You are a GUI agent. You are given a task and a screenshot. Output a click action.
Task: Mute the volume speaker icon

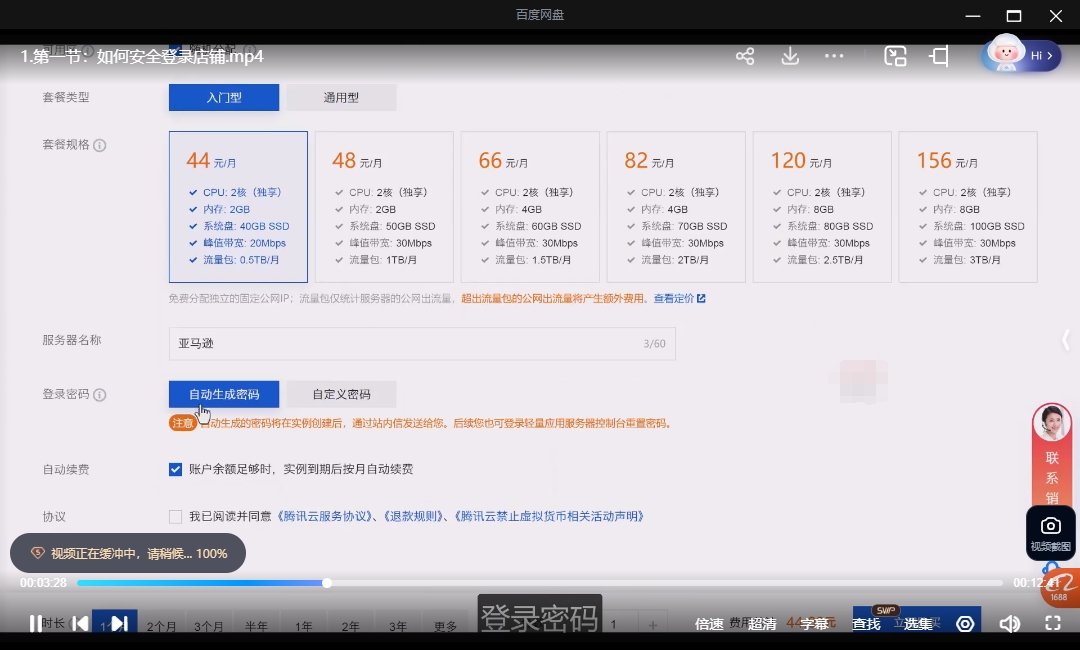[1009, 624]
